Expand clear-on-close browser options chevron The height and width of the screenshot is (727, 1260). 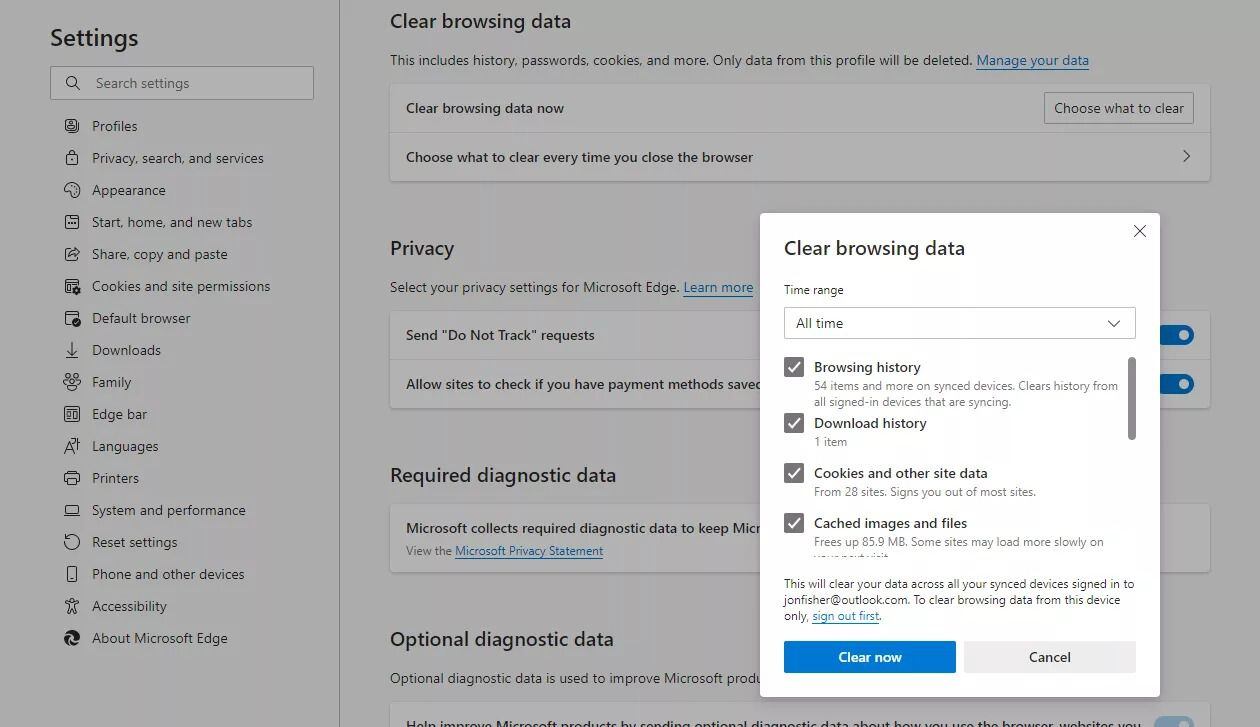[1186, 157]
